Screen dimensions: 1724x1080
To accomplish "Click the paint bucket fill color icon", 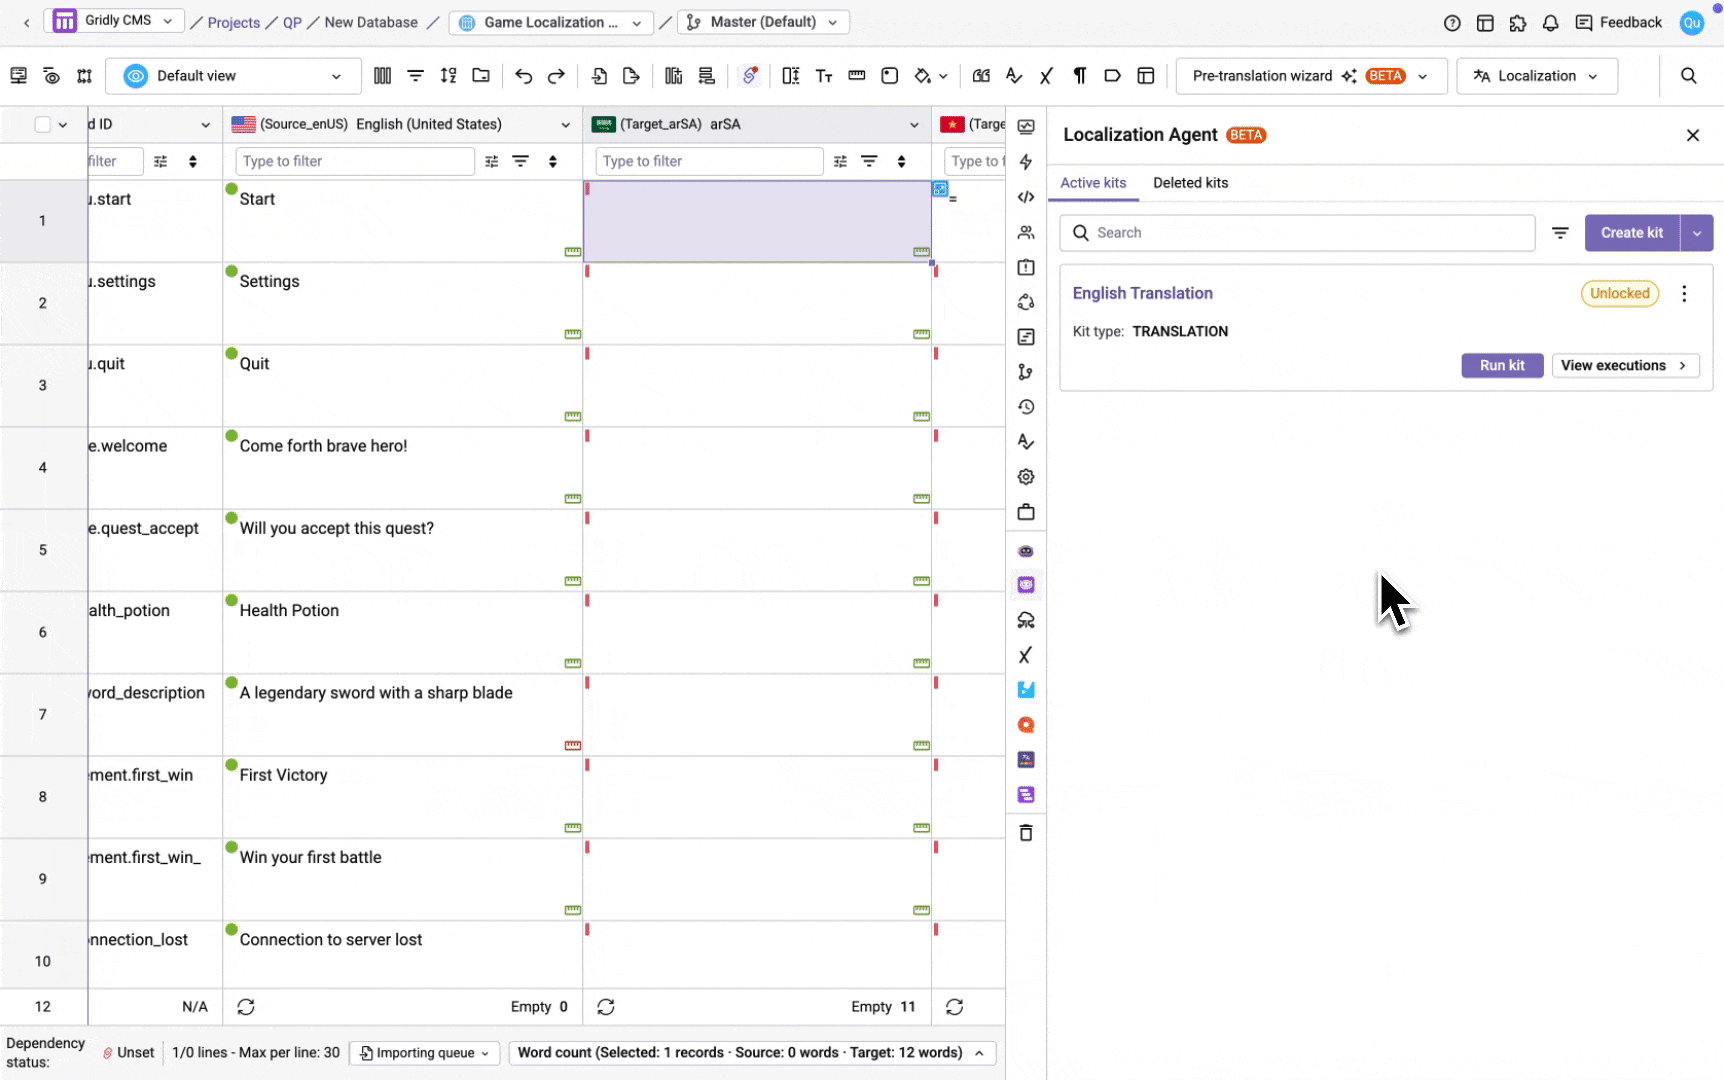I will [922, 76].
